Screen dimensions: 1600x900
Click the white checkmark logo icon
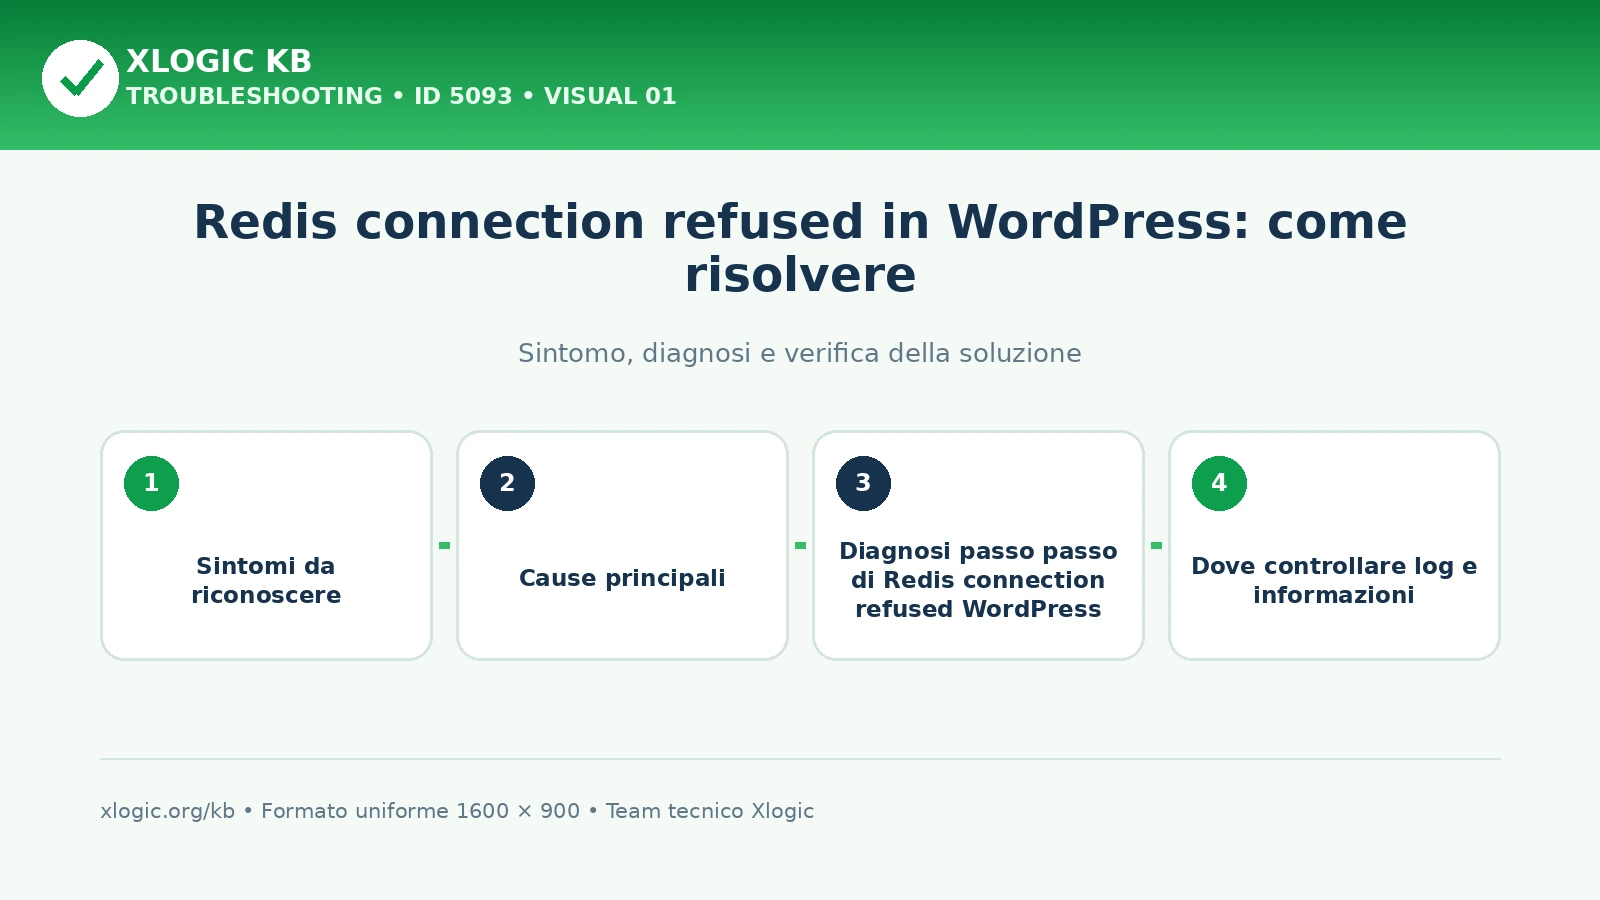tap(80, 78)
